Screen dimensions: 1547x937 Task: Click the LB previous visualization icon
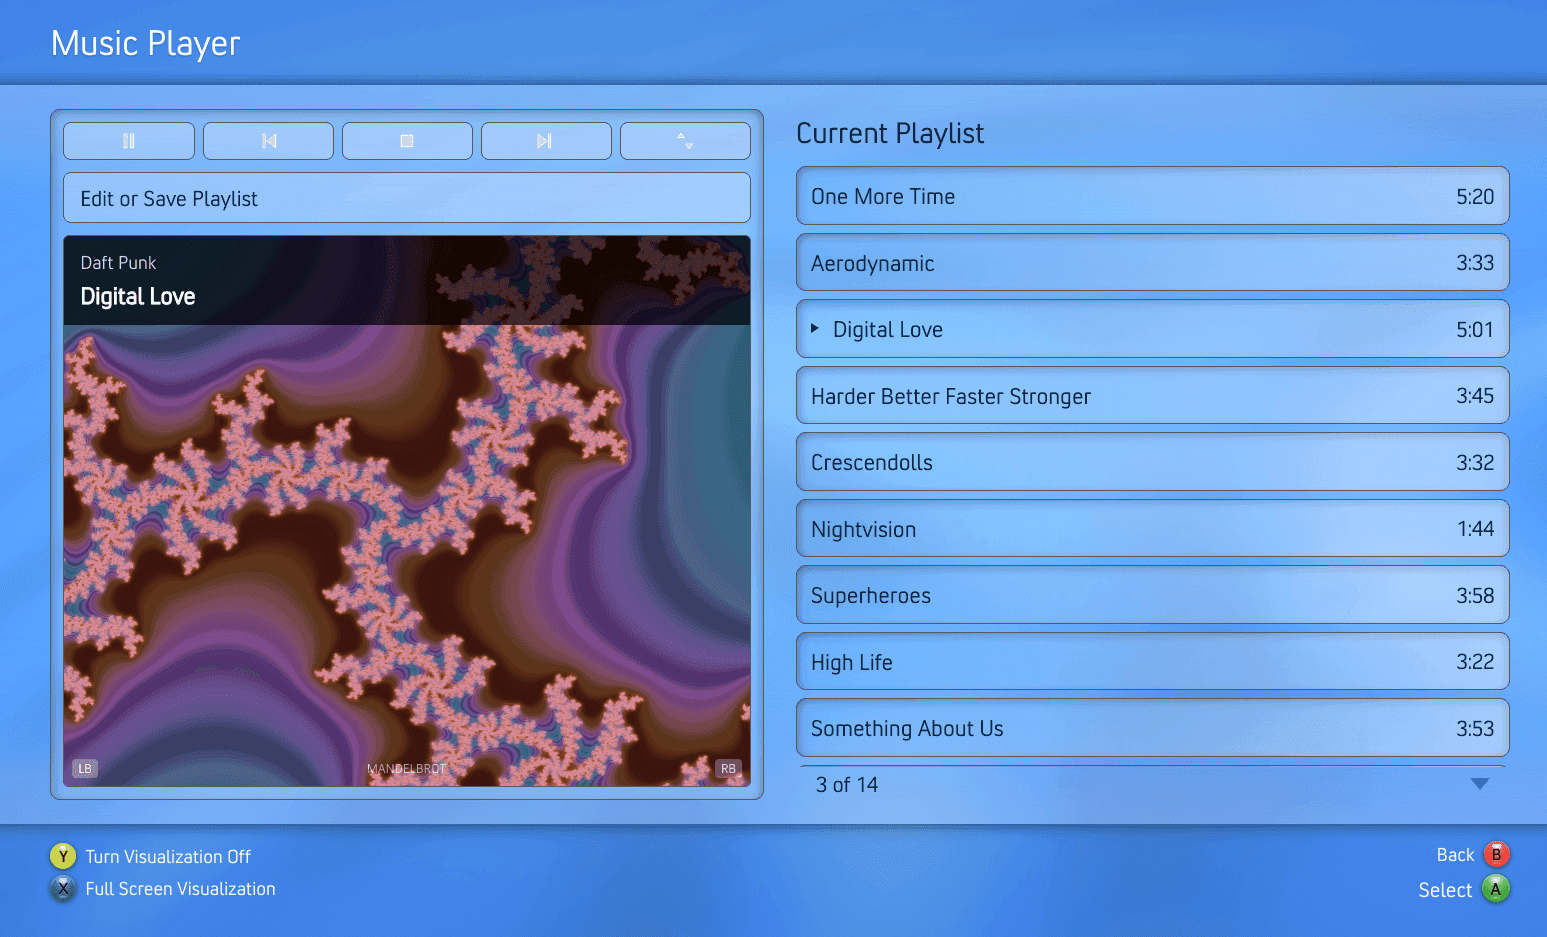click(x=85, y=769)
